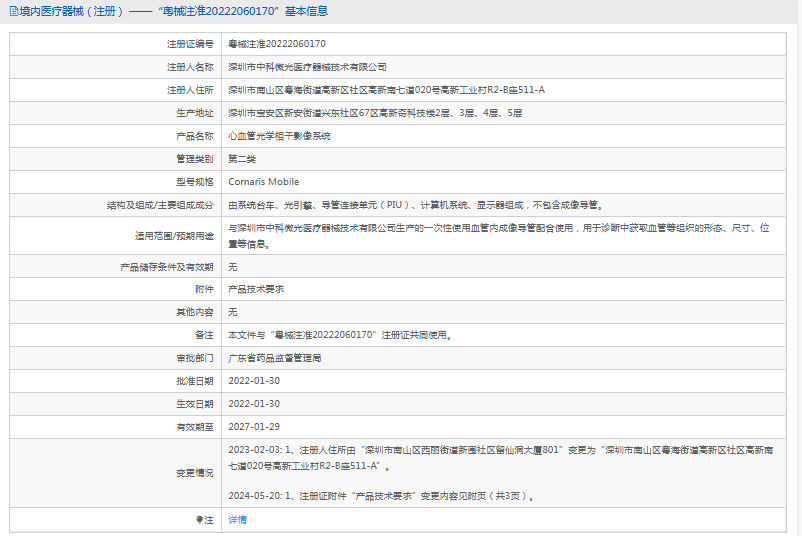The width and height of the screenshot is (802, 536).
Task: Click the 注册证编号 label cell
Action: coord(190,44)
